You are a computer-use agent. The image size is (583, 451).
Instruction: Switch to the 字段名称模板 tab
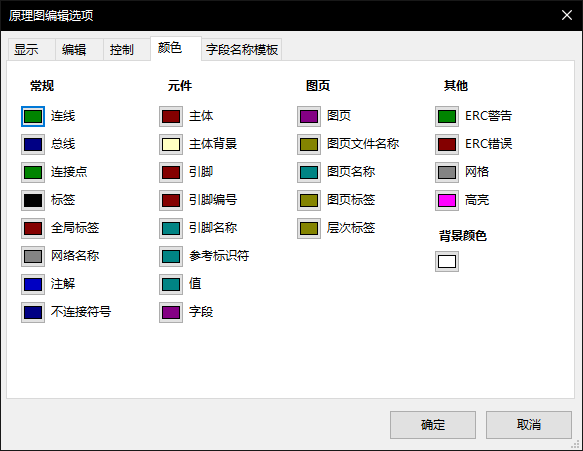pyautogui.click(x=242, y=49)
